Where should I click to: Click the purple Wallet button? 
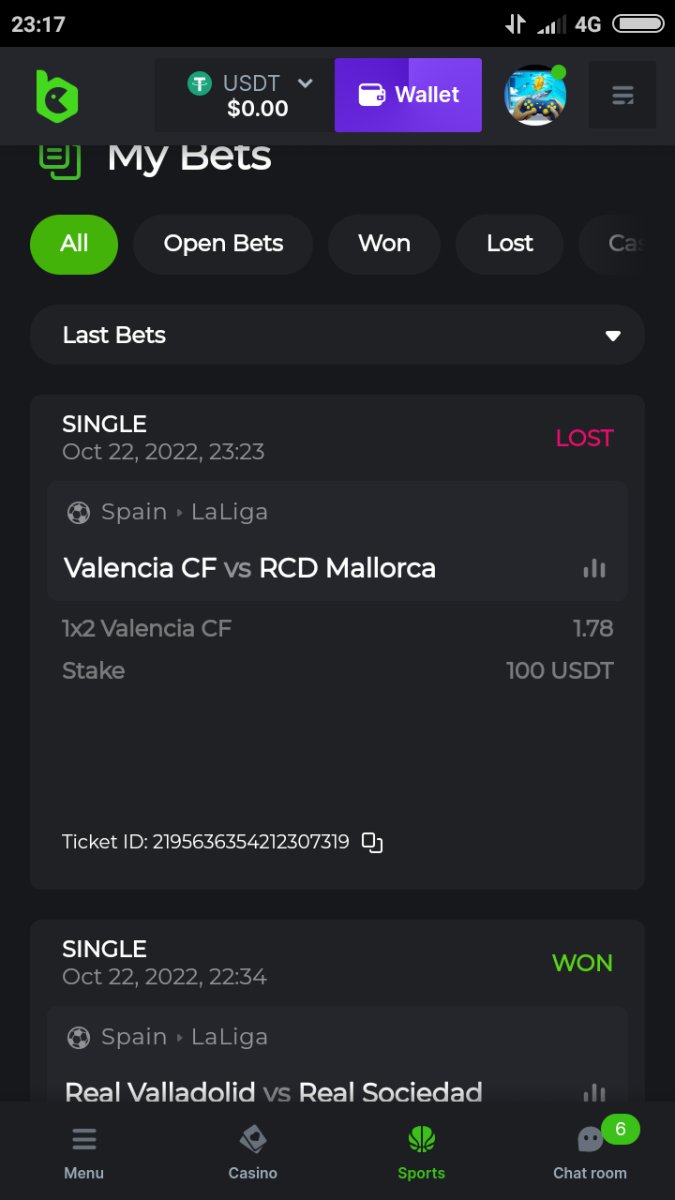coord(408,96)
